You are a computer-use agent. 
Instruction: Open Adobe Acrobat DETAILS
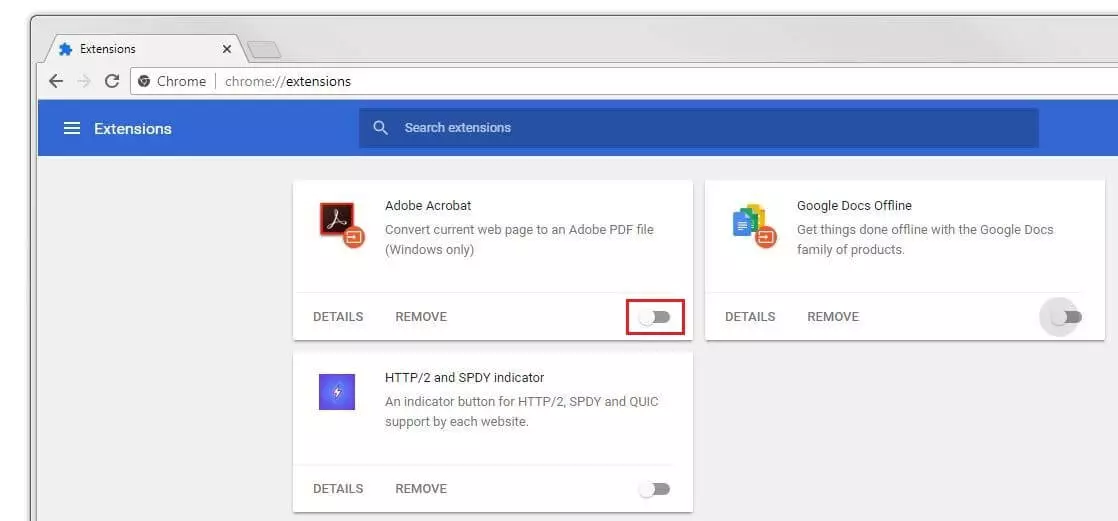click(338, 317)
